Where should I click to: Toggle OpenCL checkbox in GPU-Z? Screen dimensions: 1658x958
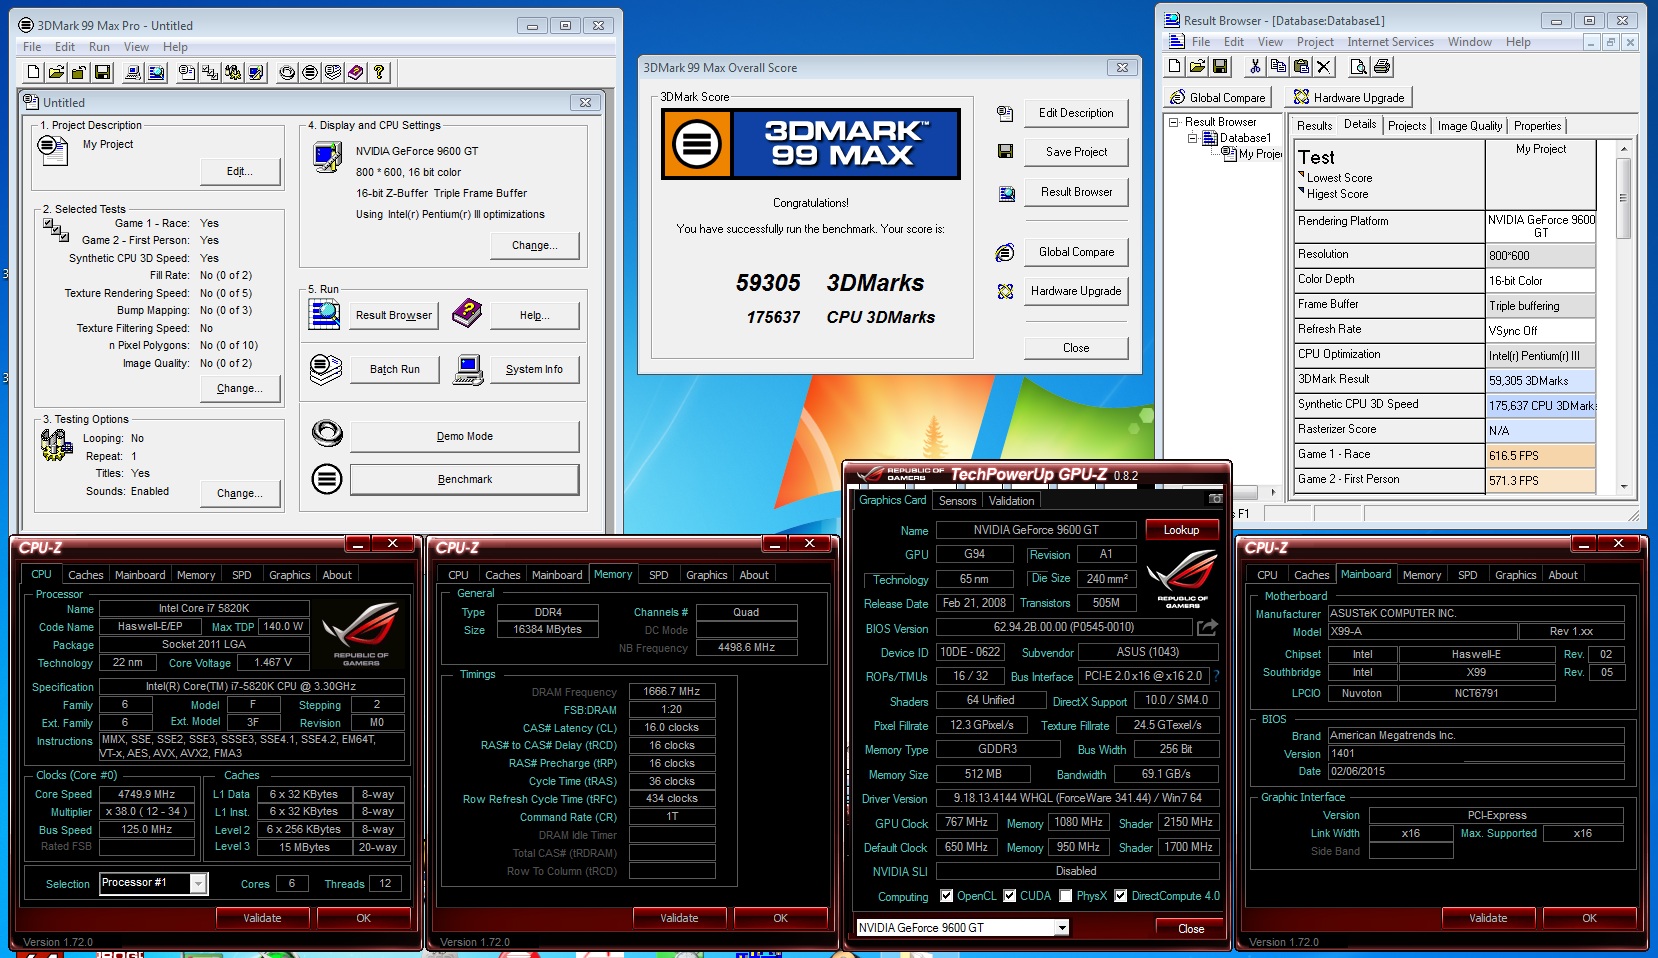(x=946, y=896)
